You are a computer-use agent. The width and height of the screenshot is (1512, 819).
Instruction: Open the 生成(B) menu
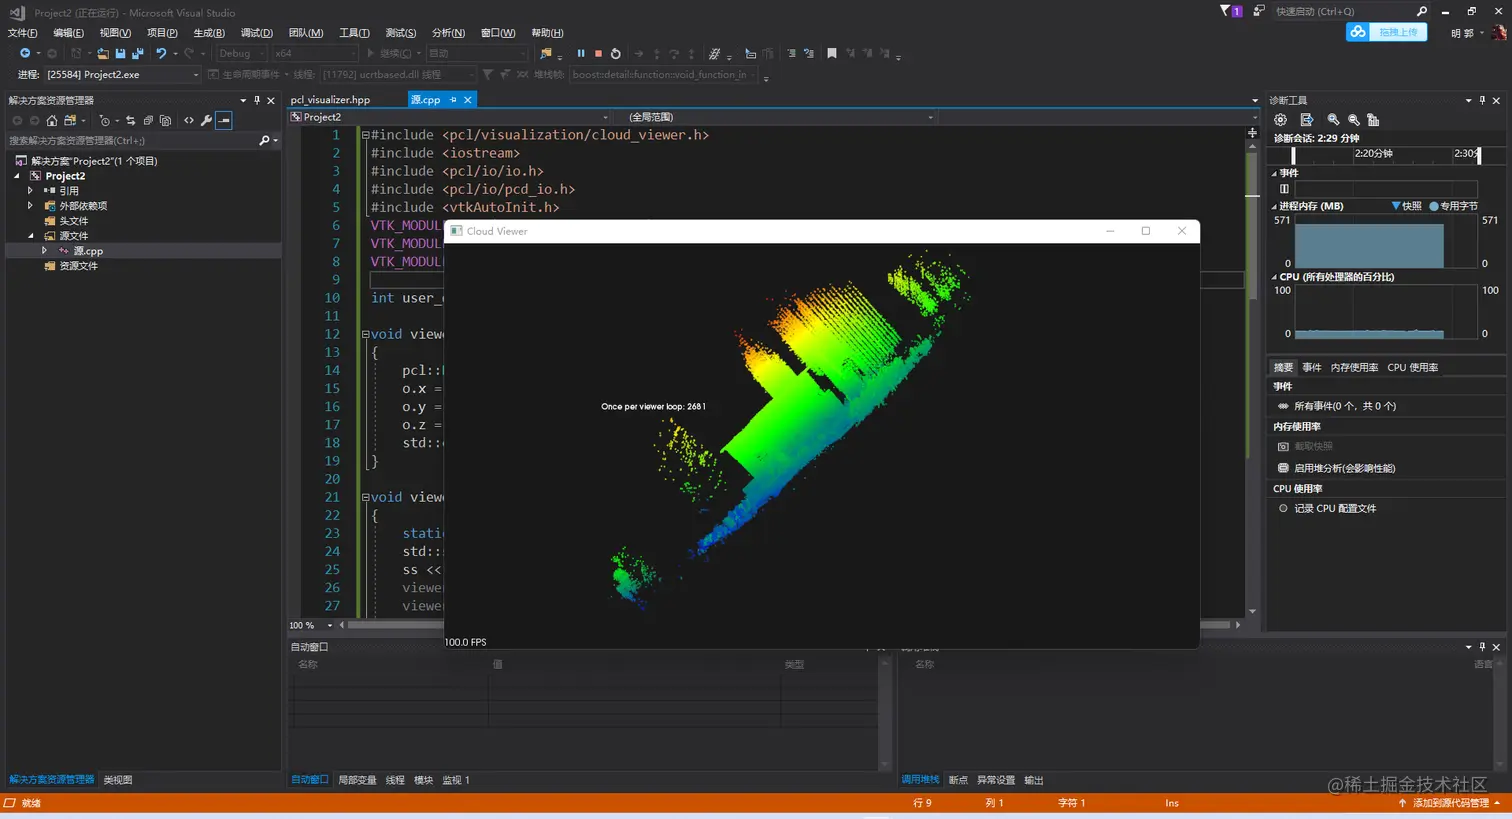point(209,33)
